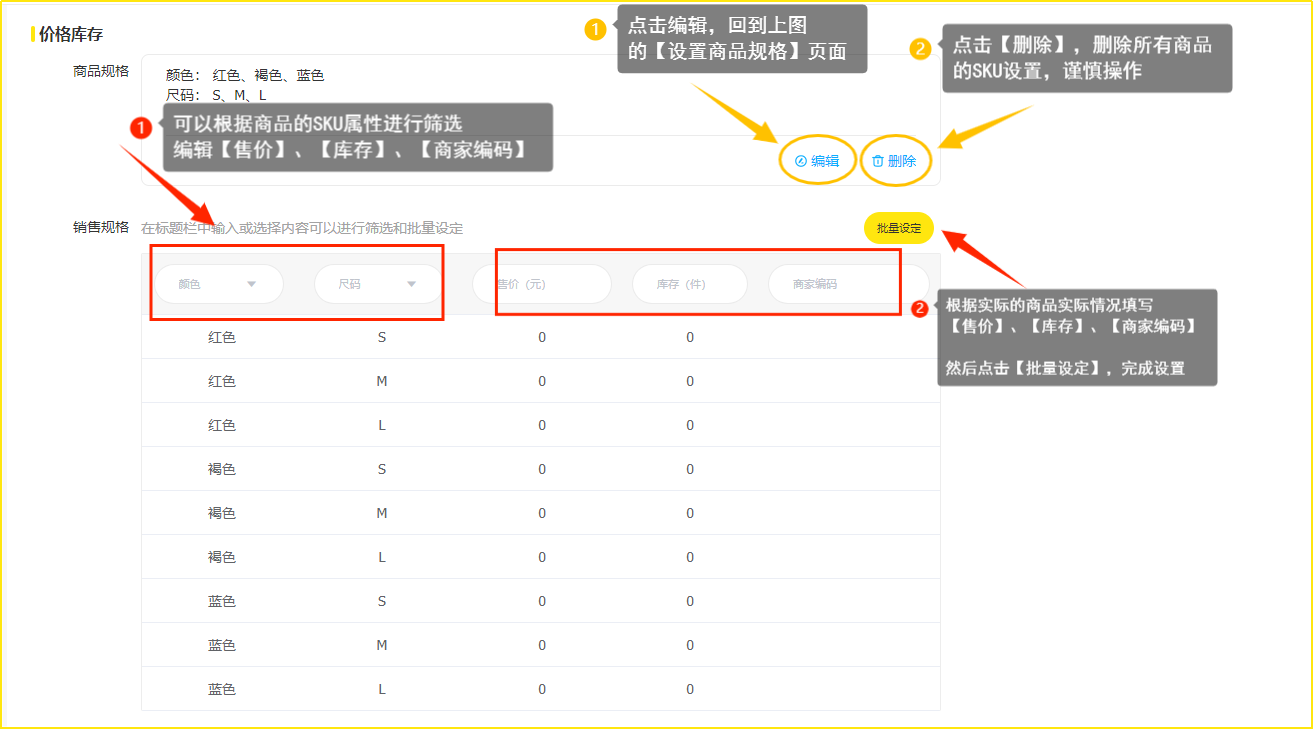Click the red number 1 annotation badge
The image size is (1314, 730).
pyautogui.click(x=142, y=127)
